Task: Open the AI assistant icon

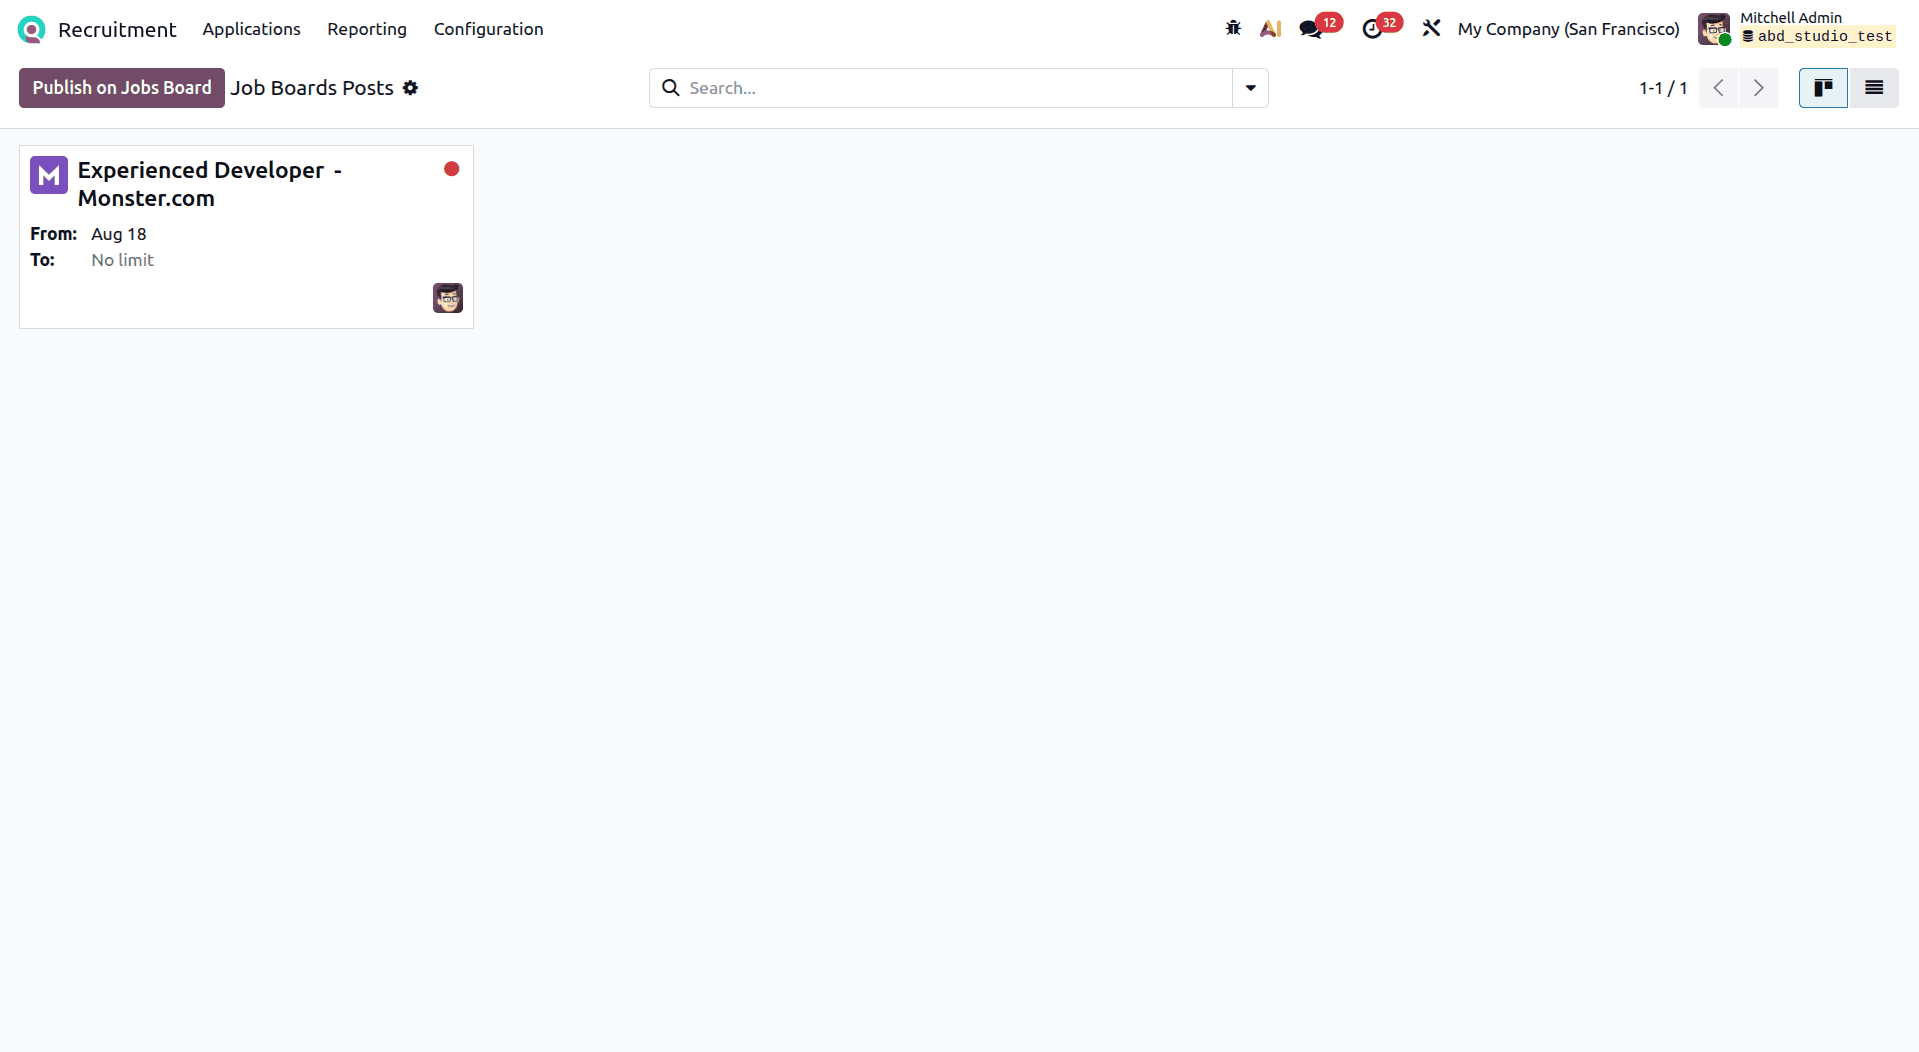Action: point(1270,29)
